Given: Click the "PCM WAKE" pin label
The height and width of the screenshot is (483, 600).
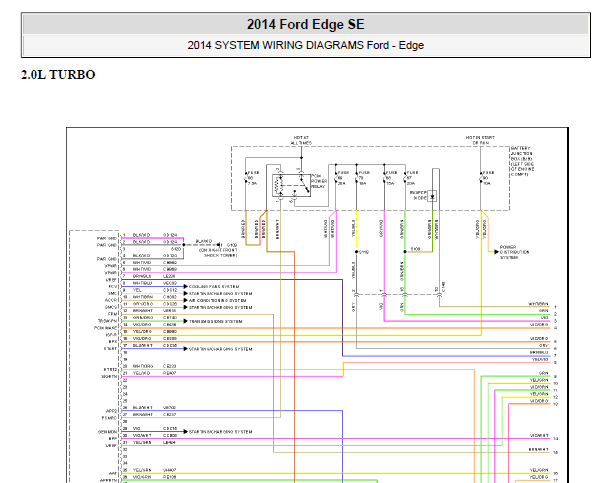Looking at the screenshot, I should point(105,328).
